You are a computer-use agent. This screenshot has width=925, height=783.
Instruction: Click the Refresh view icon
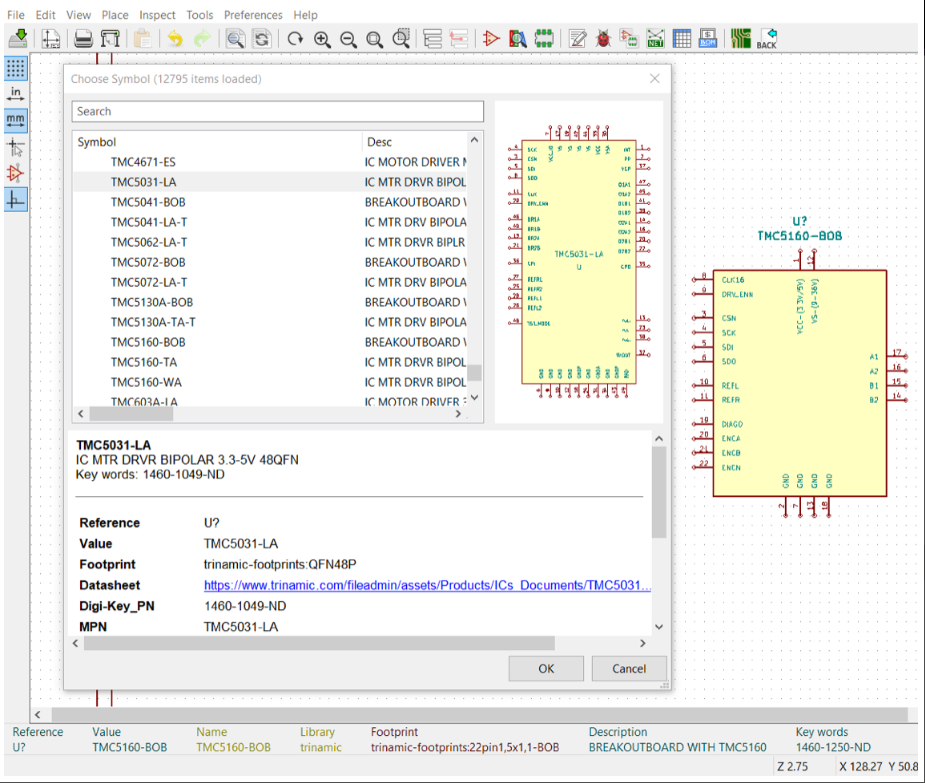[295, 39]
